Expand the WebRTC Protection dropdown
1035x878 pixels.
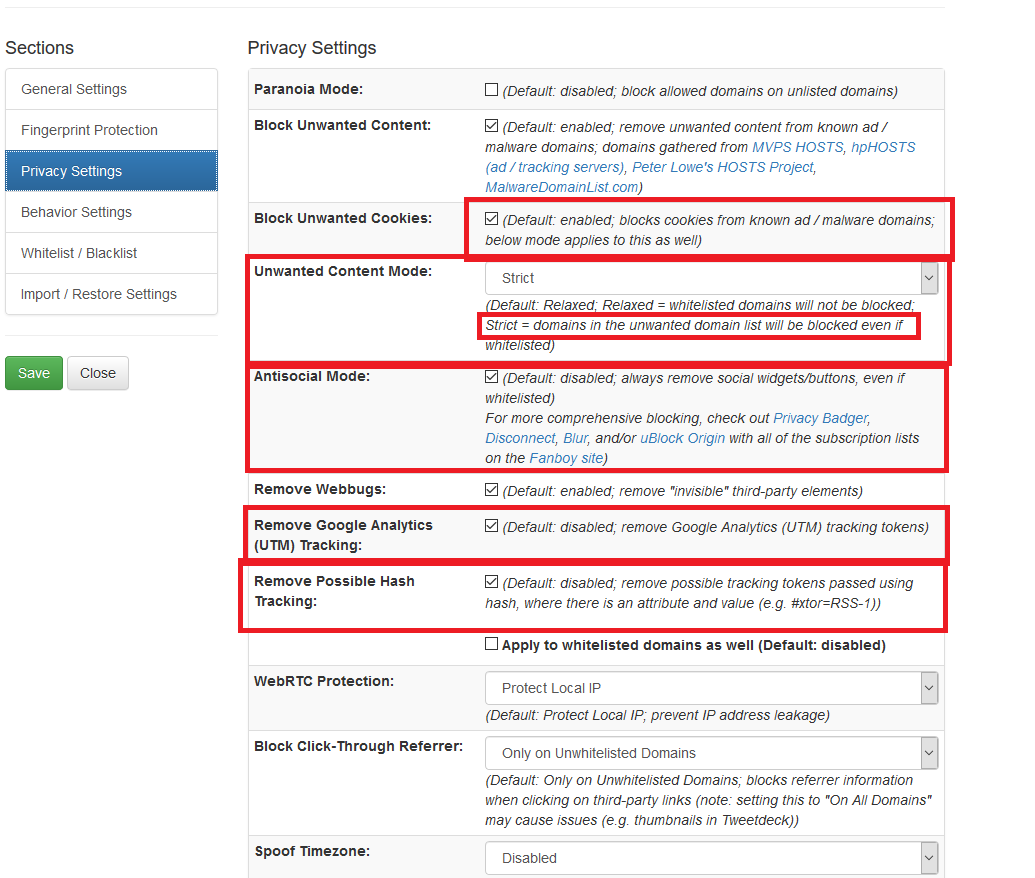pyautogui.click(x=712, y=688)
